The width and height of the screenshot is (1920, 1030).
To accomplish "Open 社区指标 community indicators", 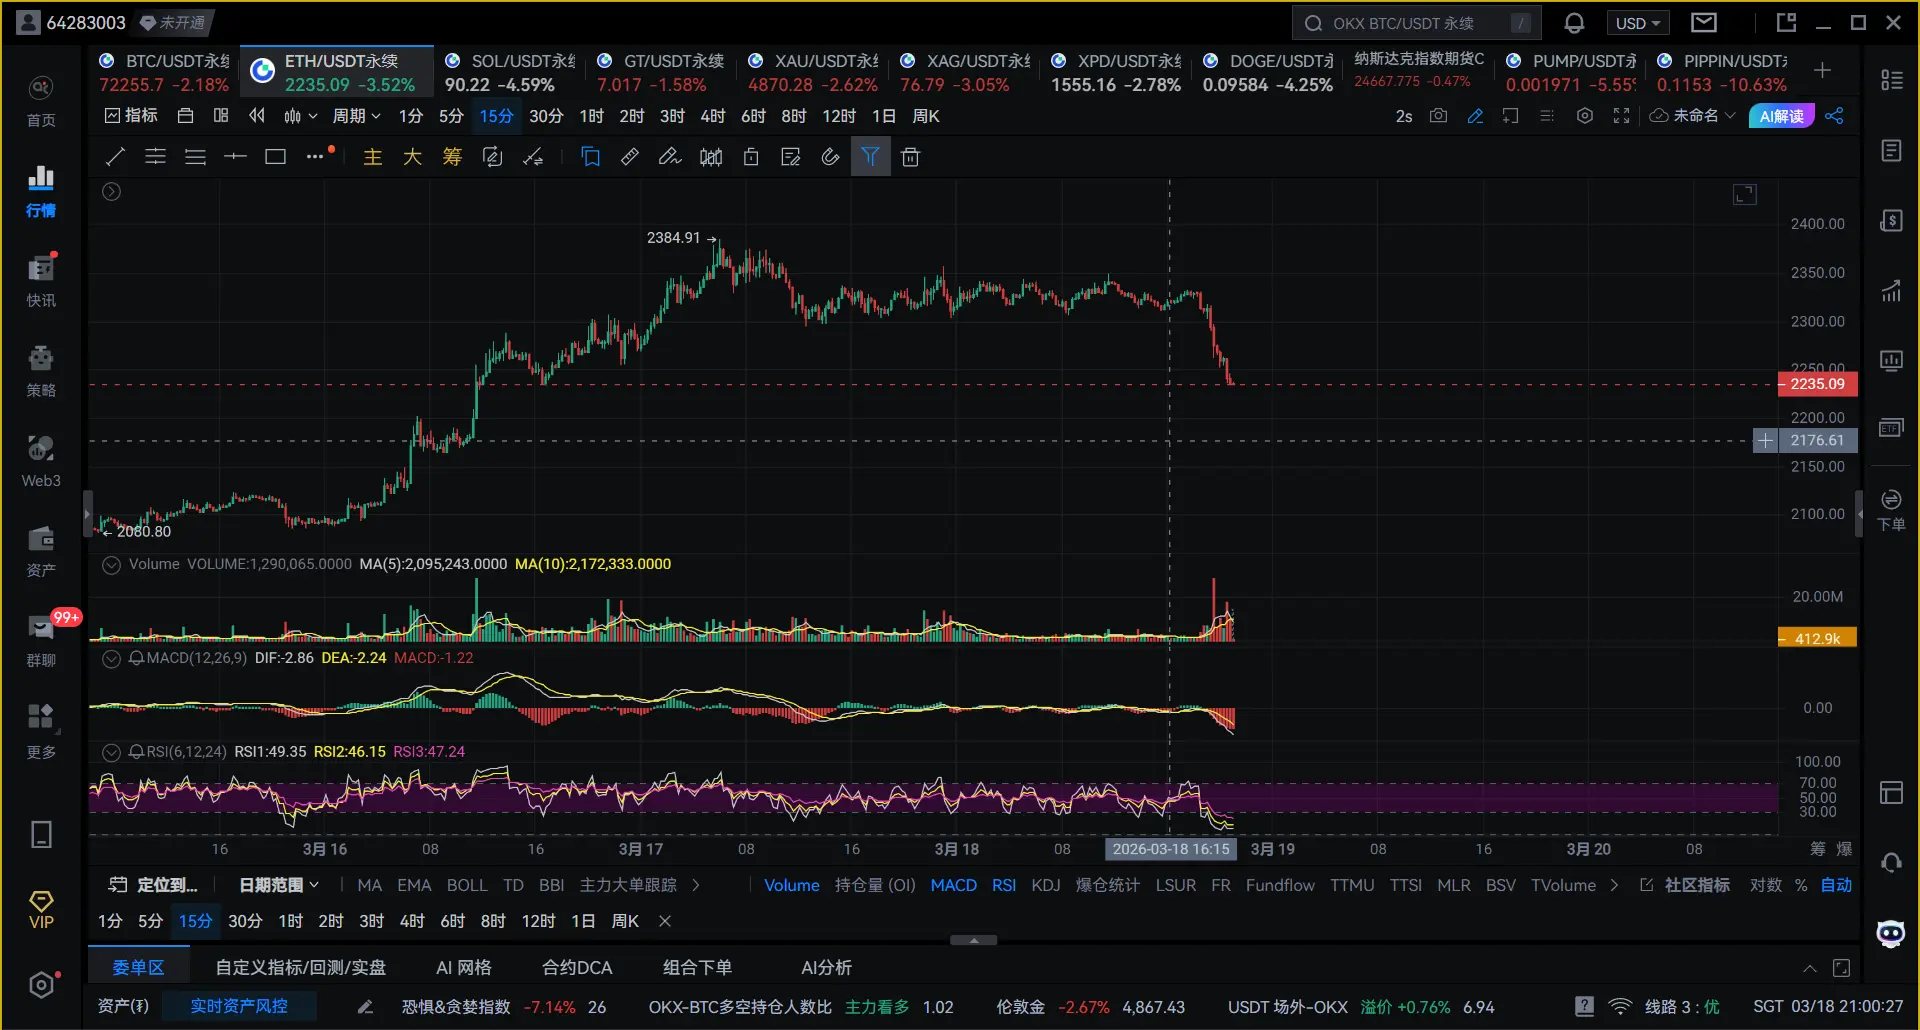I will (1686, 885).
